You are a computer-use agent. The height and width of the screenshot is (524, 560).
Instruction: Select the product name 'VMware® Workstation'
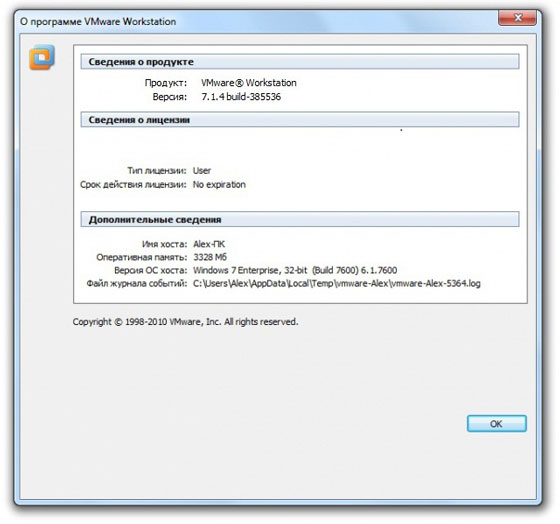pos(249,83)
